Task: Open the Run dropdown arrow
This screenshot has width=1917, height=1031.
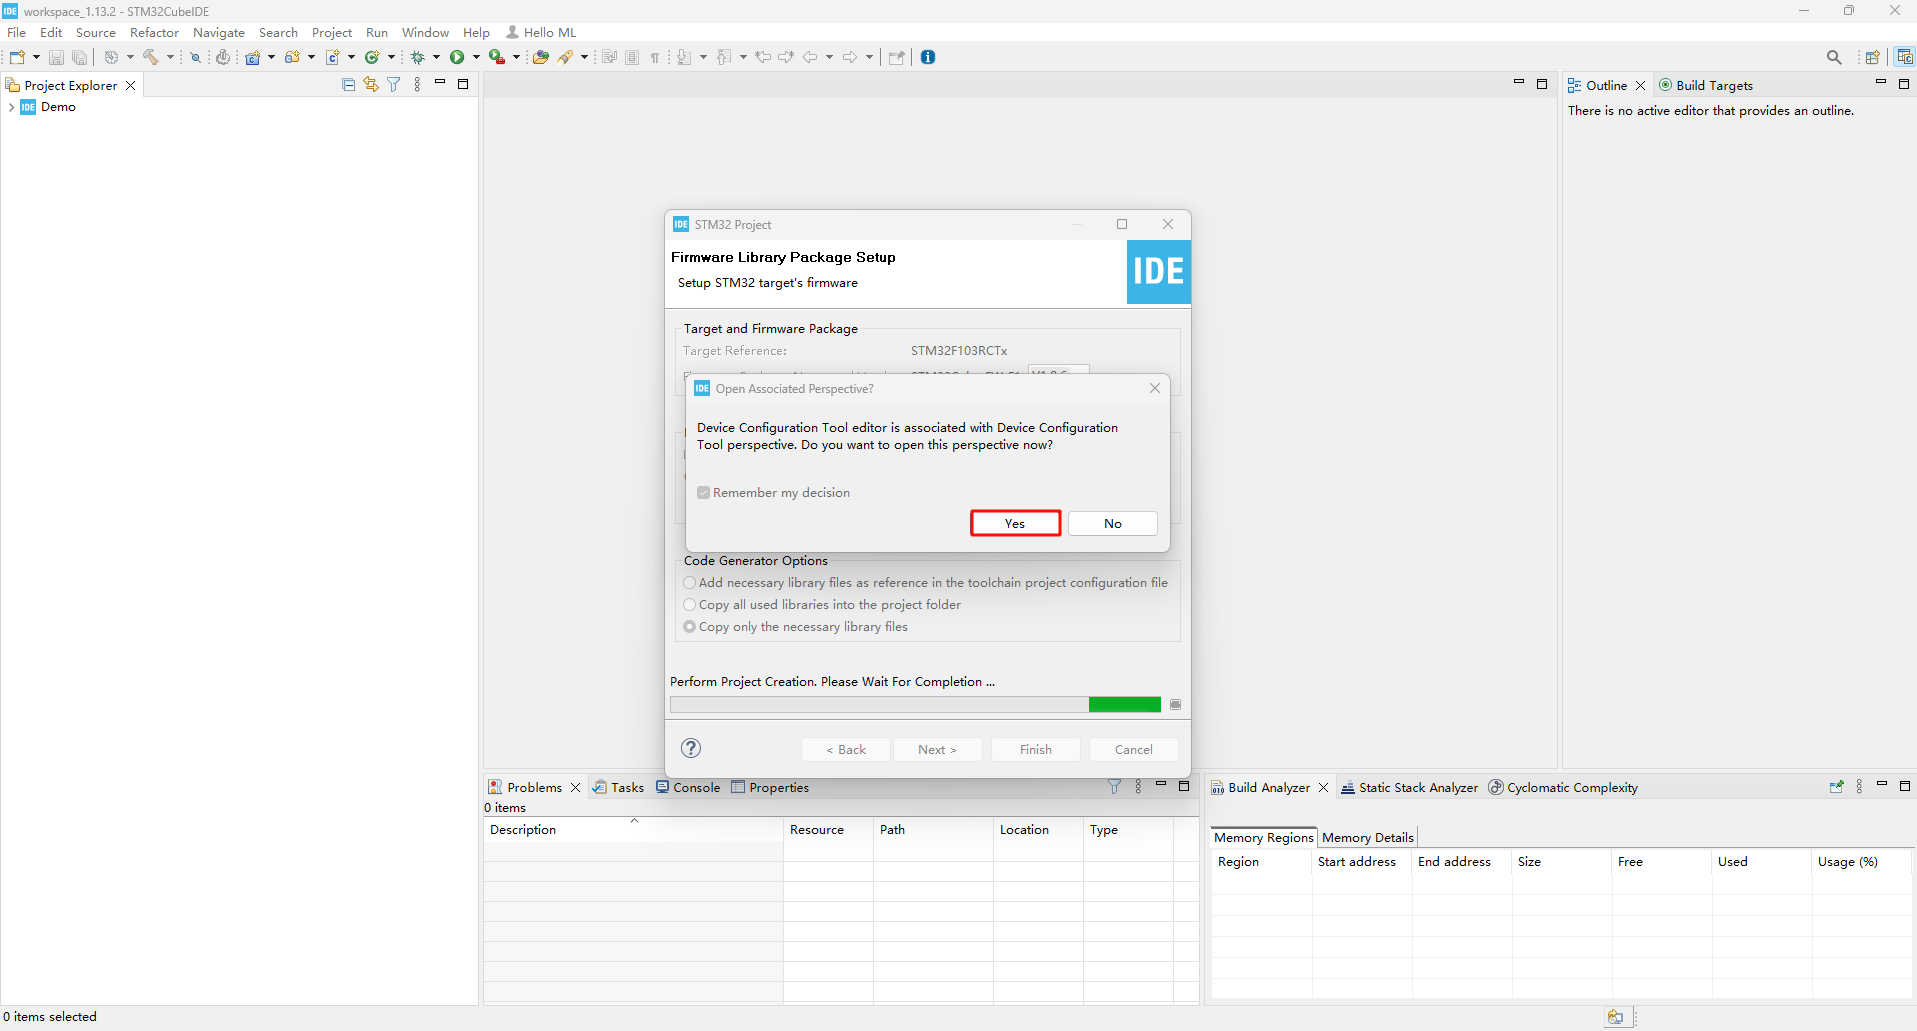Action: pyautogui.click(x=476, y=57)
